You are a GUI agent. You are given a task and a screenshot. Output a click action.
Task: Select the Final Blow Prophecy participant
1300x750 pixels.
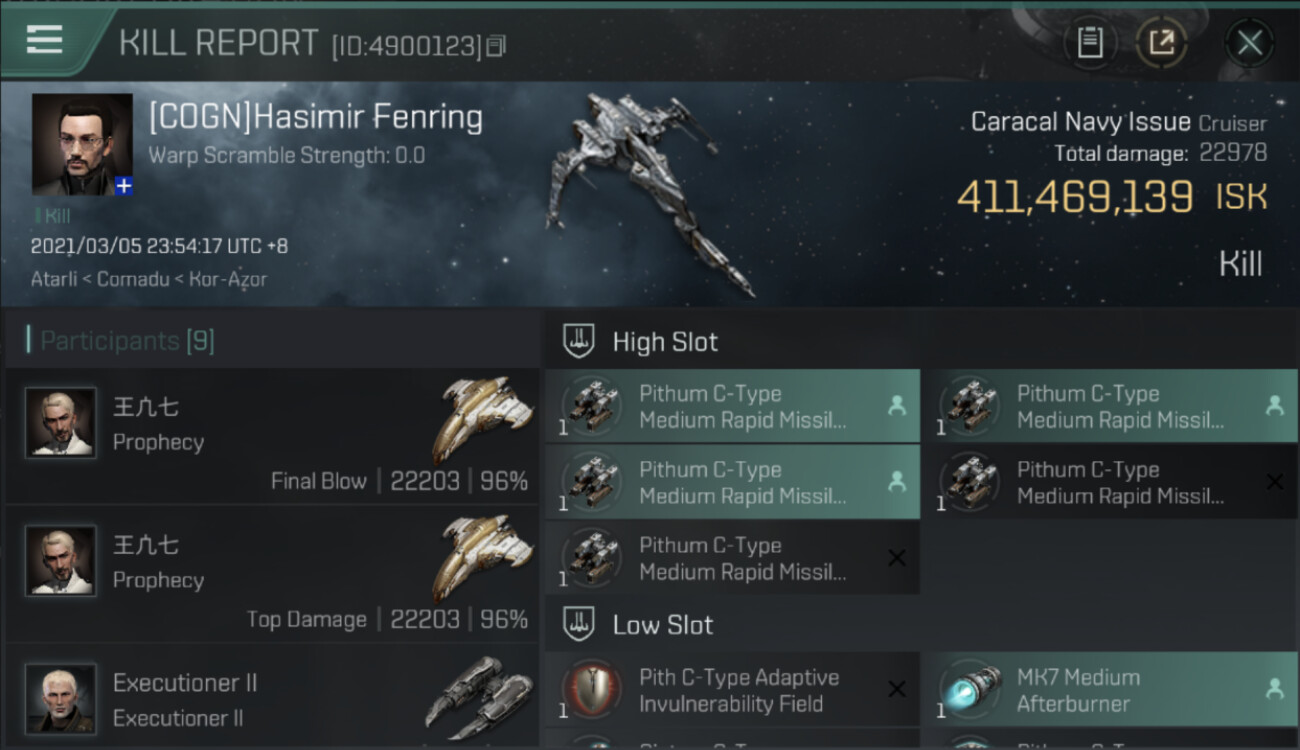(x=270, y=436)
